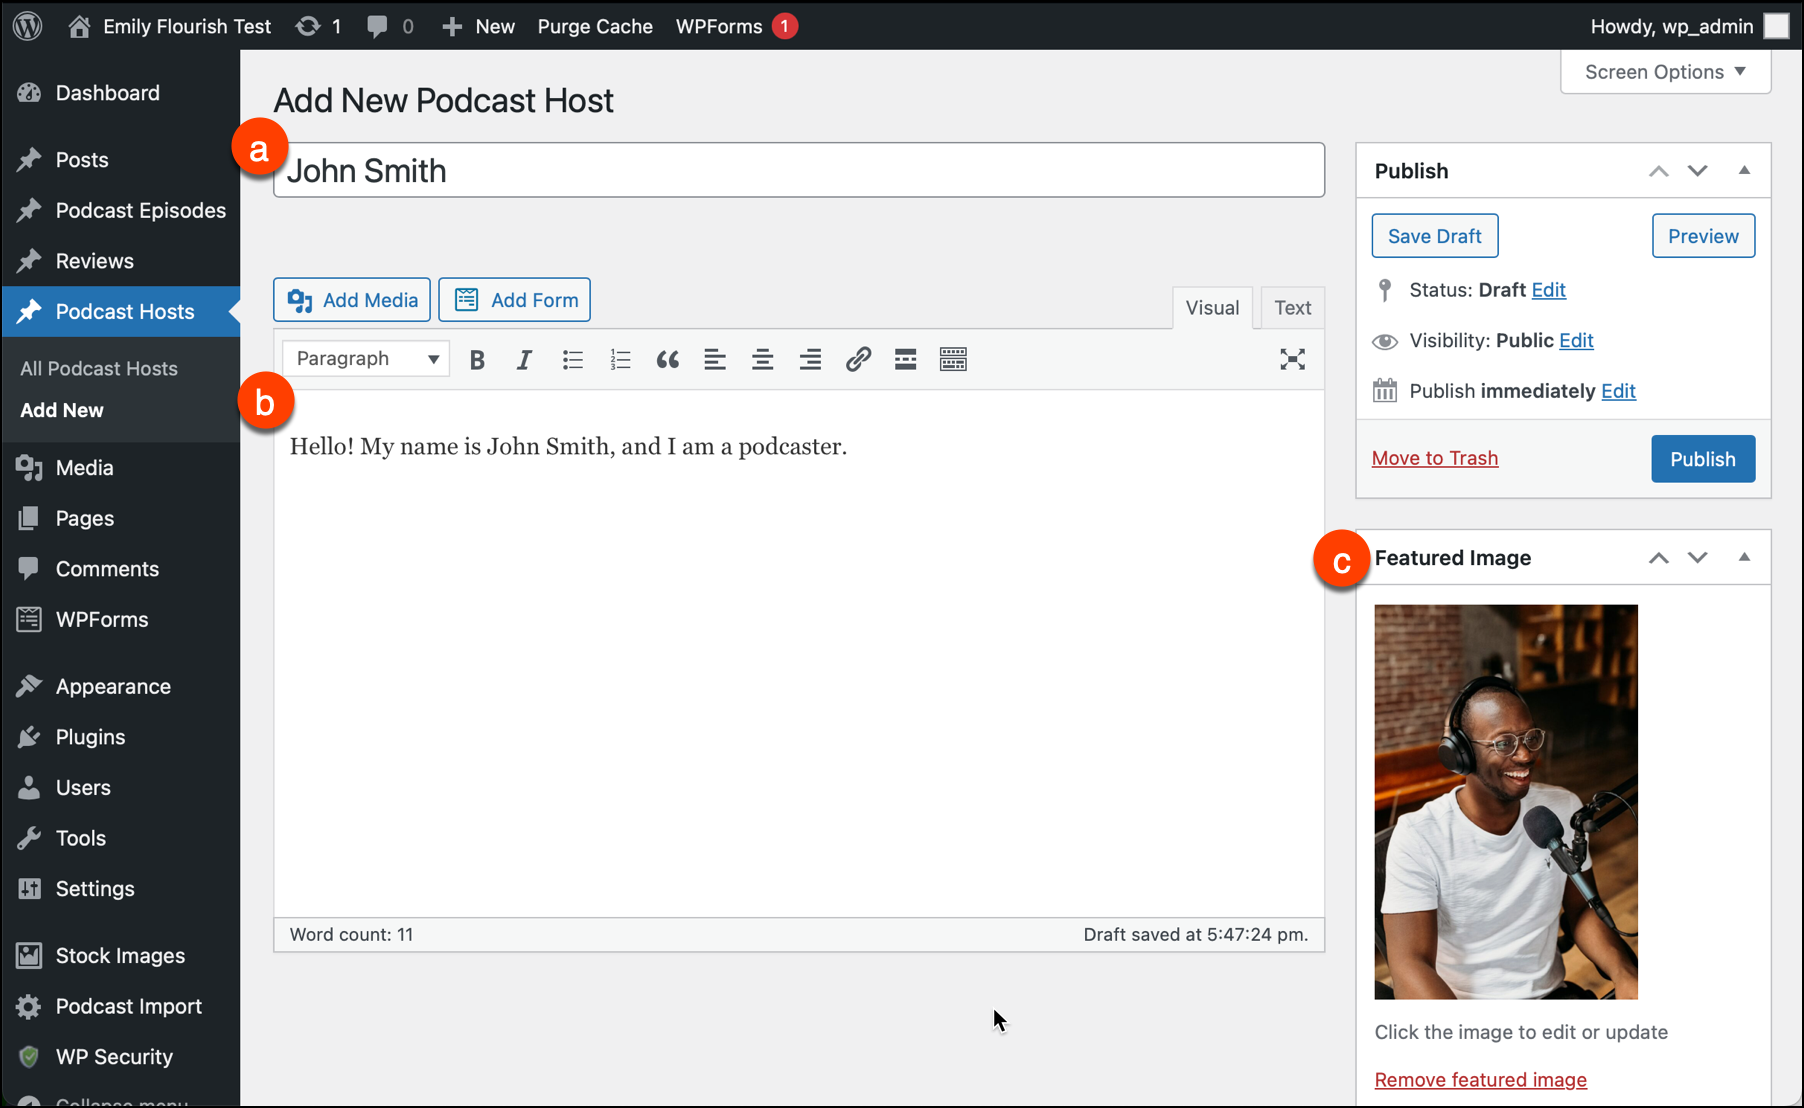1804x1108 pixels.
Task: Enable distraction-free fullscreen mode
Action: 1292,360
